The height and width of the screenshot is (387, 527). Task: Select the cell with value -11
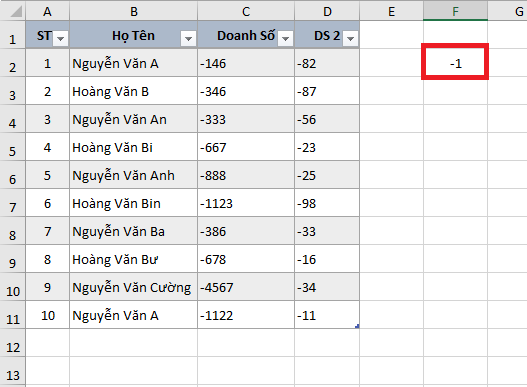click(x=327, y=315)
